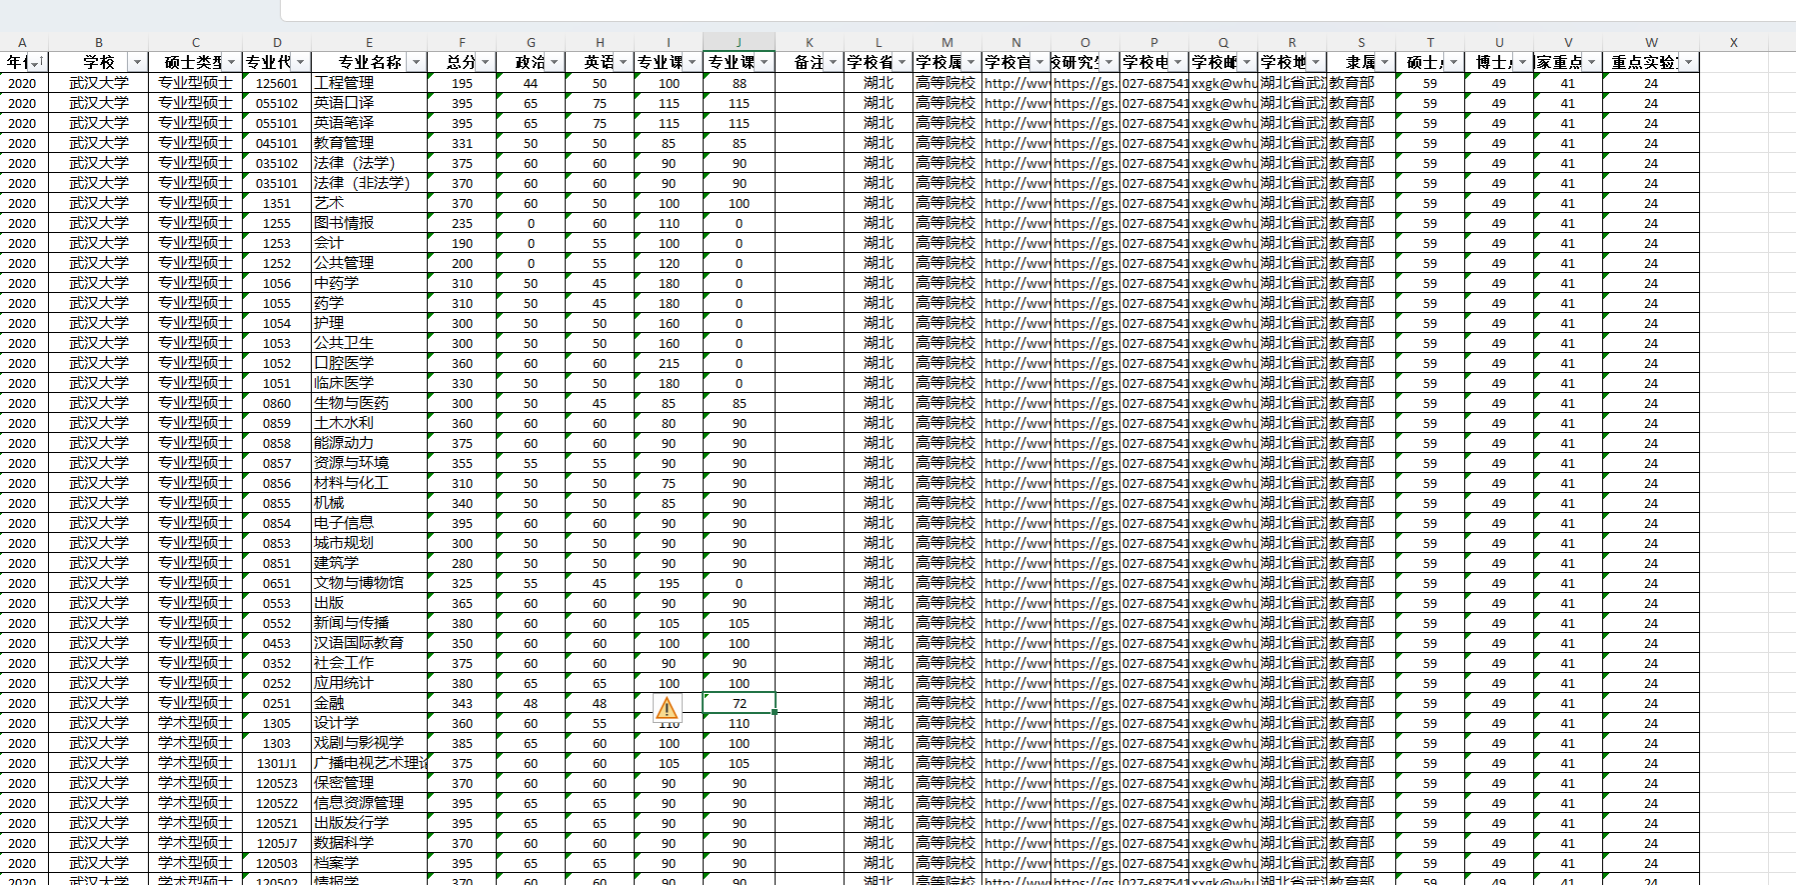The height and width of the screenshot is (885, 1796).
Task: Open the 专业代码 filter dropdown in column D
Action: tap(300, 62)
